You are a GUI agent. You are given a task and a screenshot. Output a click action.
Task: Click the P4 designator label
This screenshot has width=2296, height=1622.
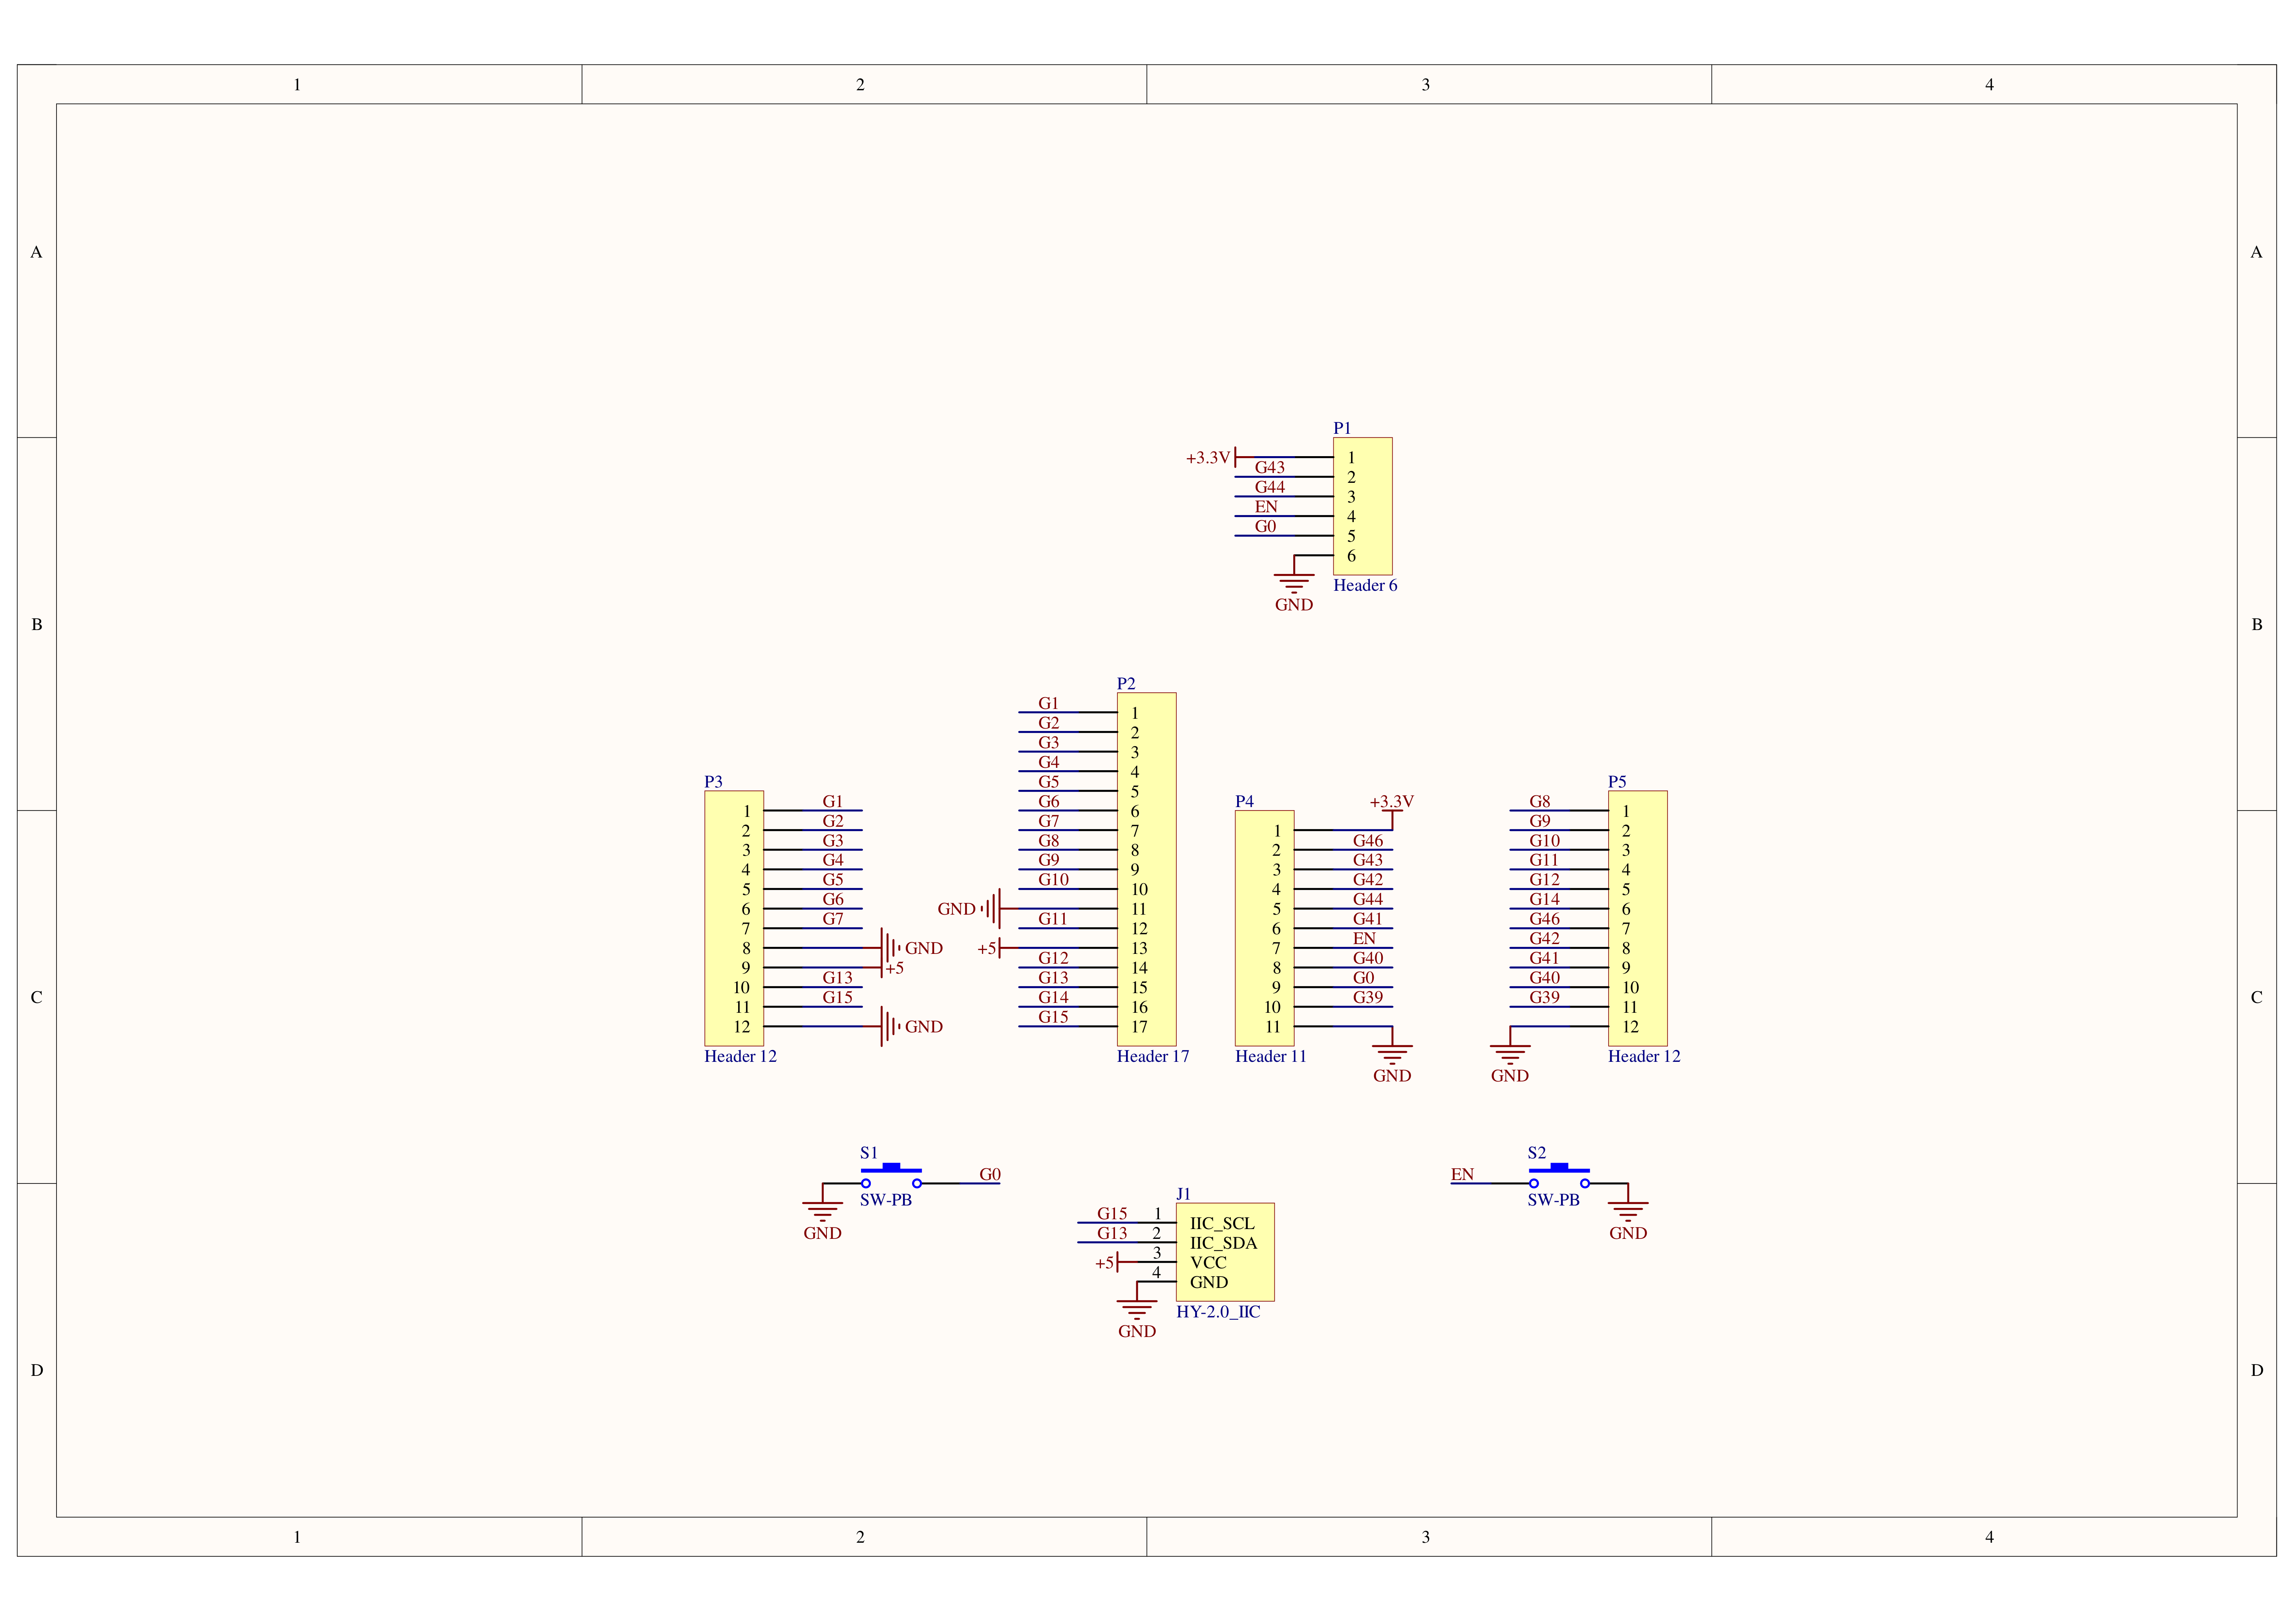[1244, 801]
